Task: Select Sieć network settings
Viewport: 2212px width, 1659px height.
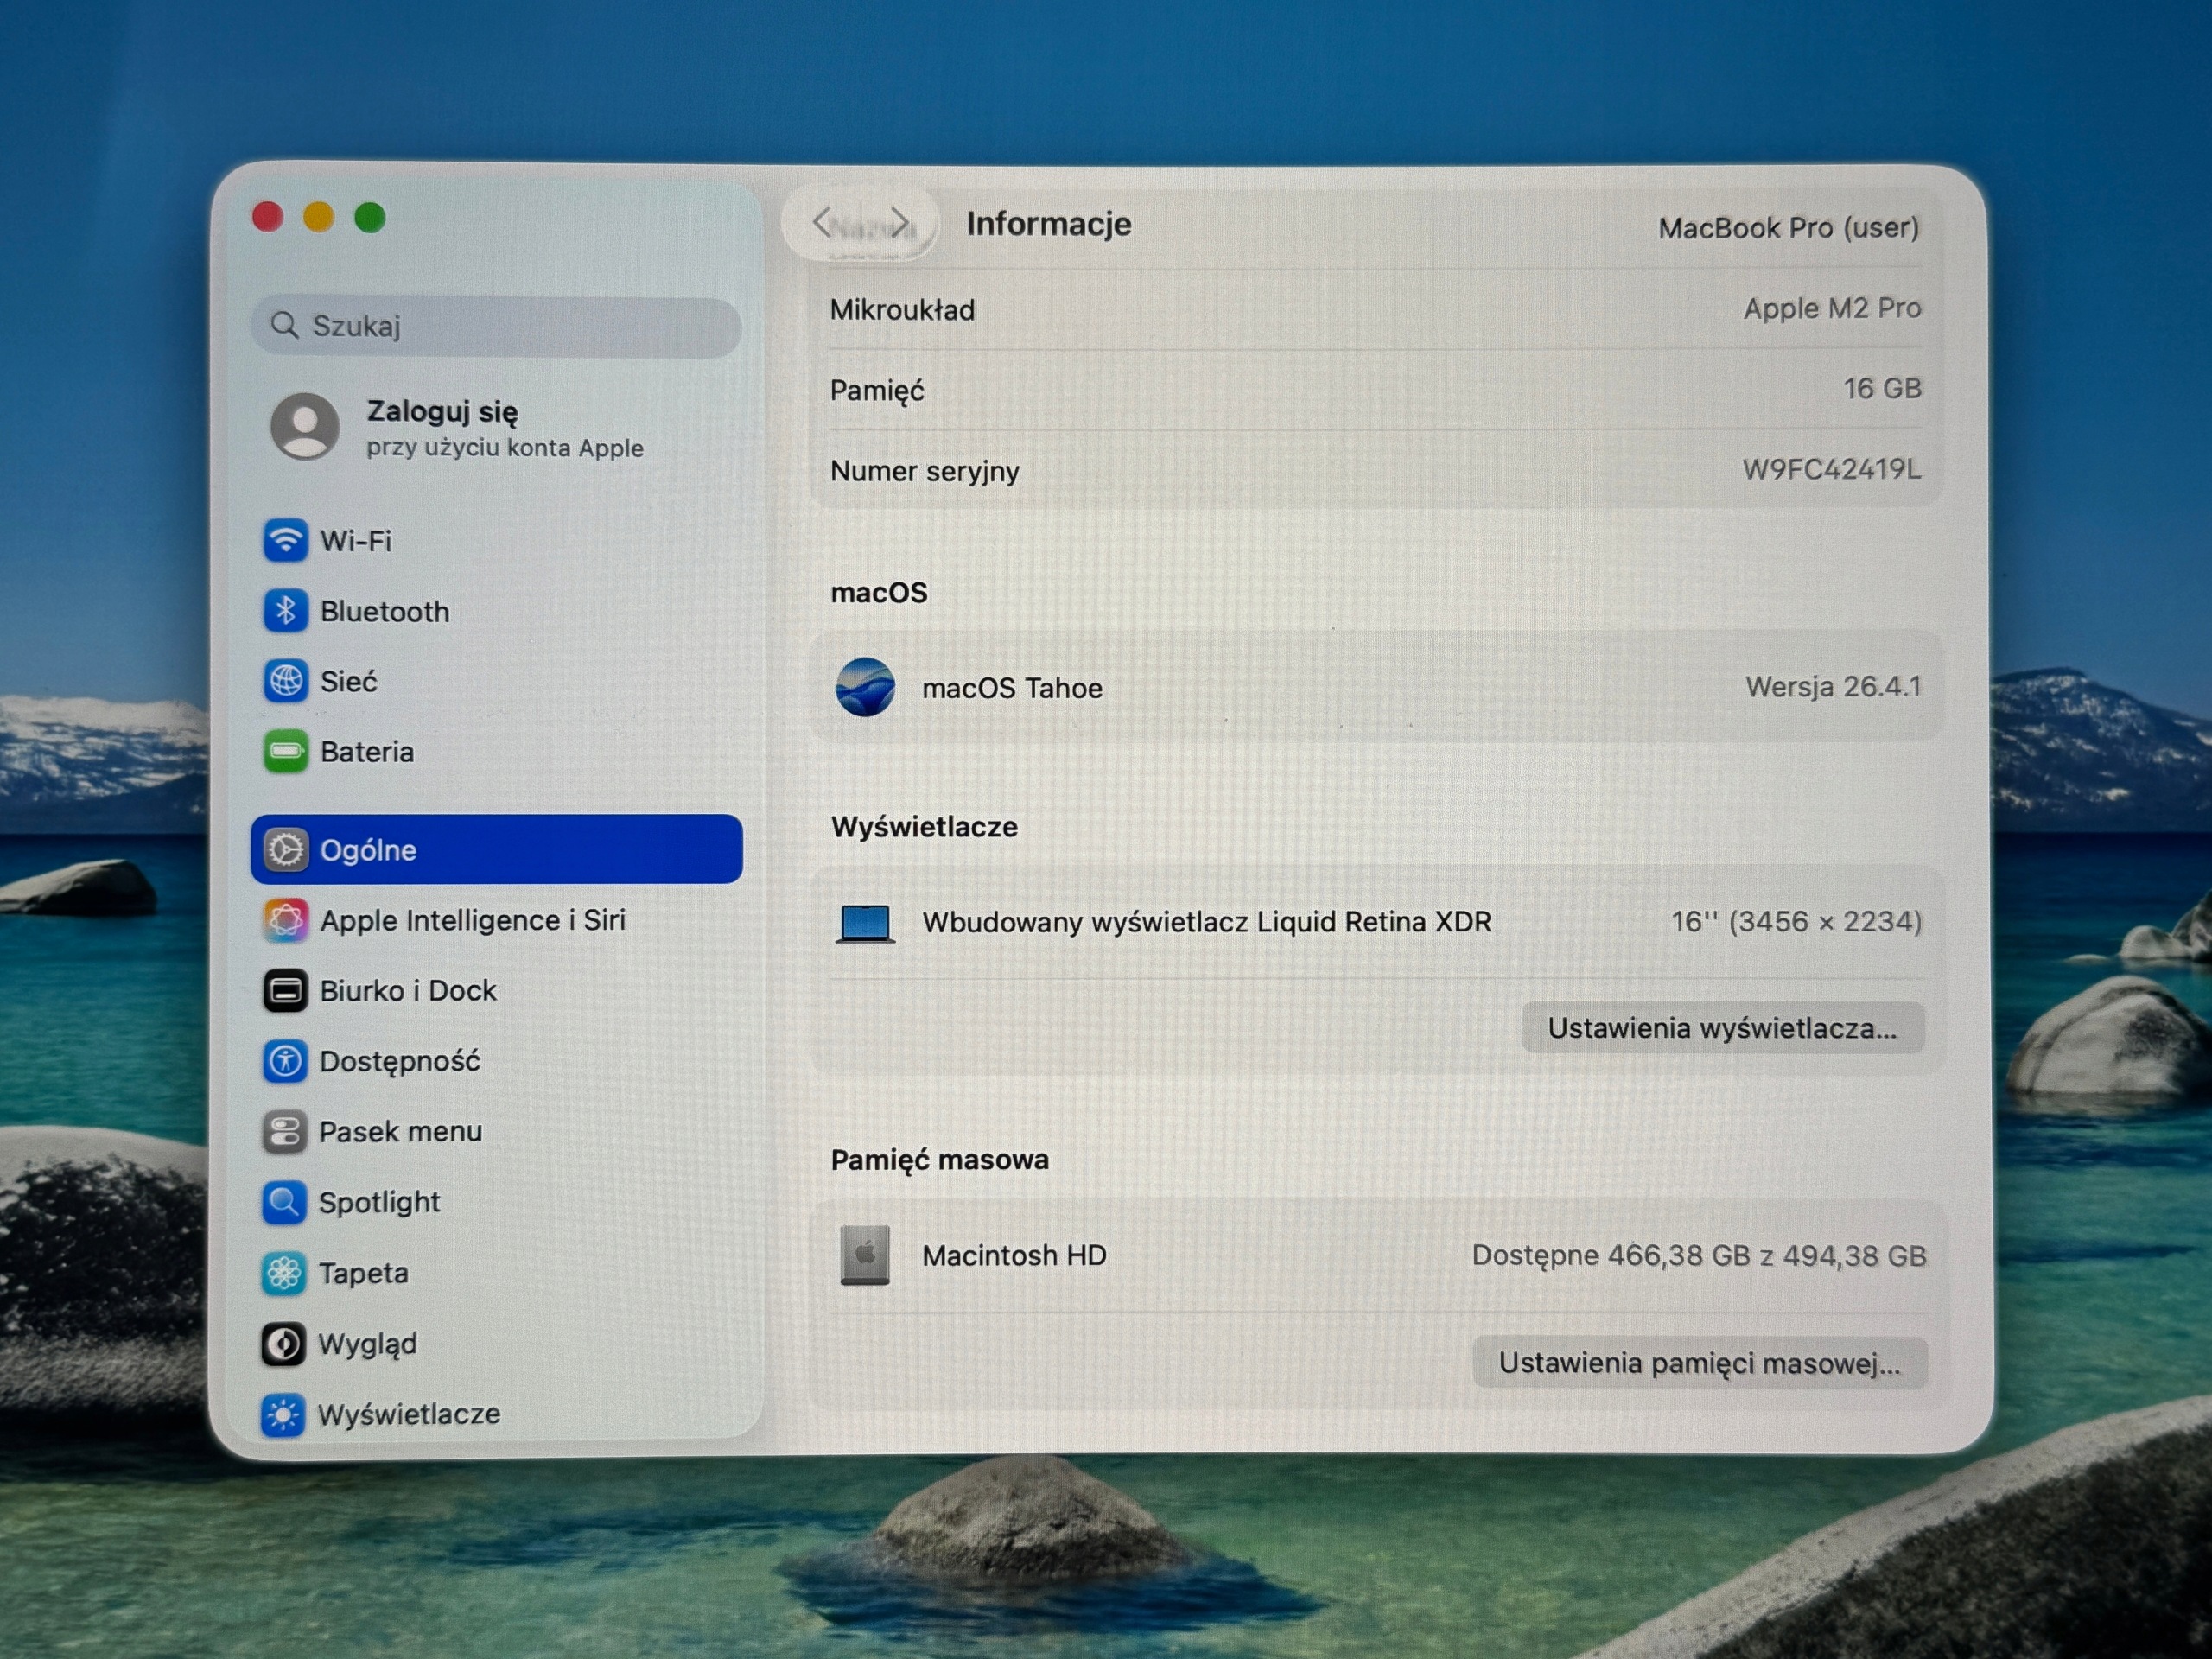Action: pyautogui.click(x=496, y=681)
